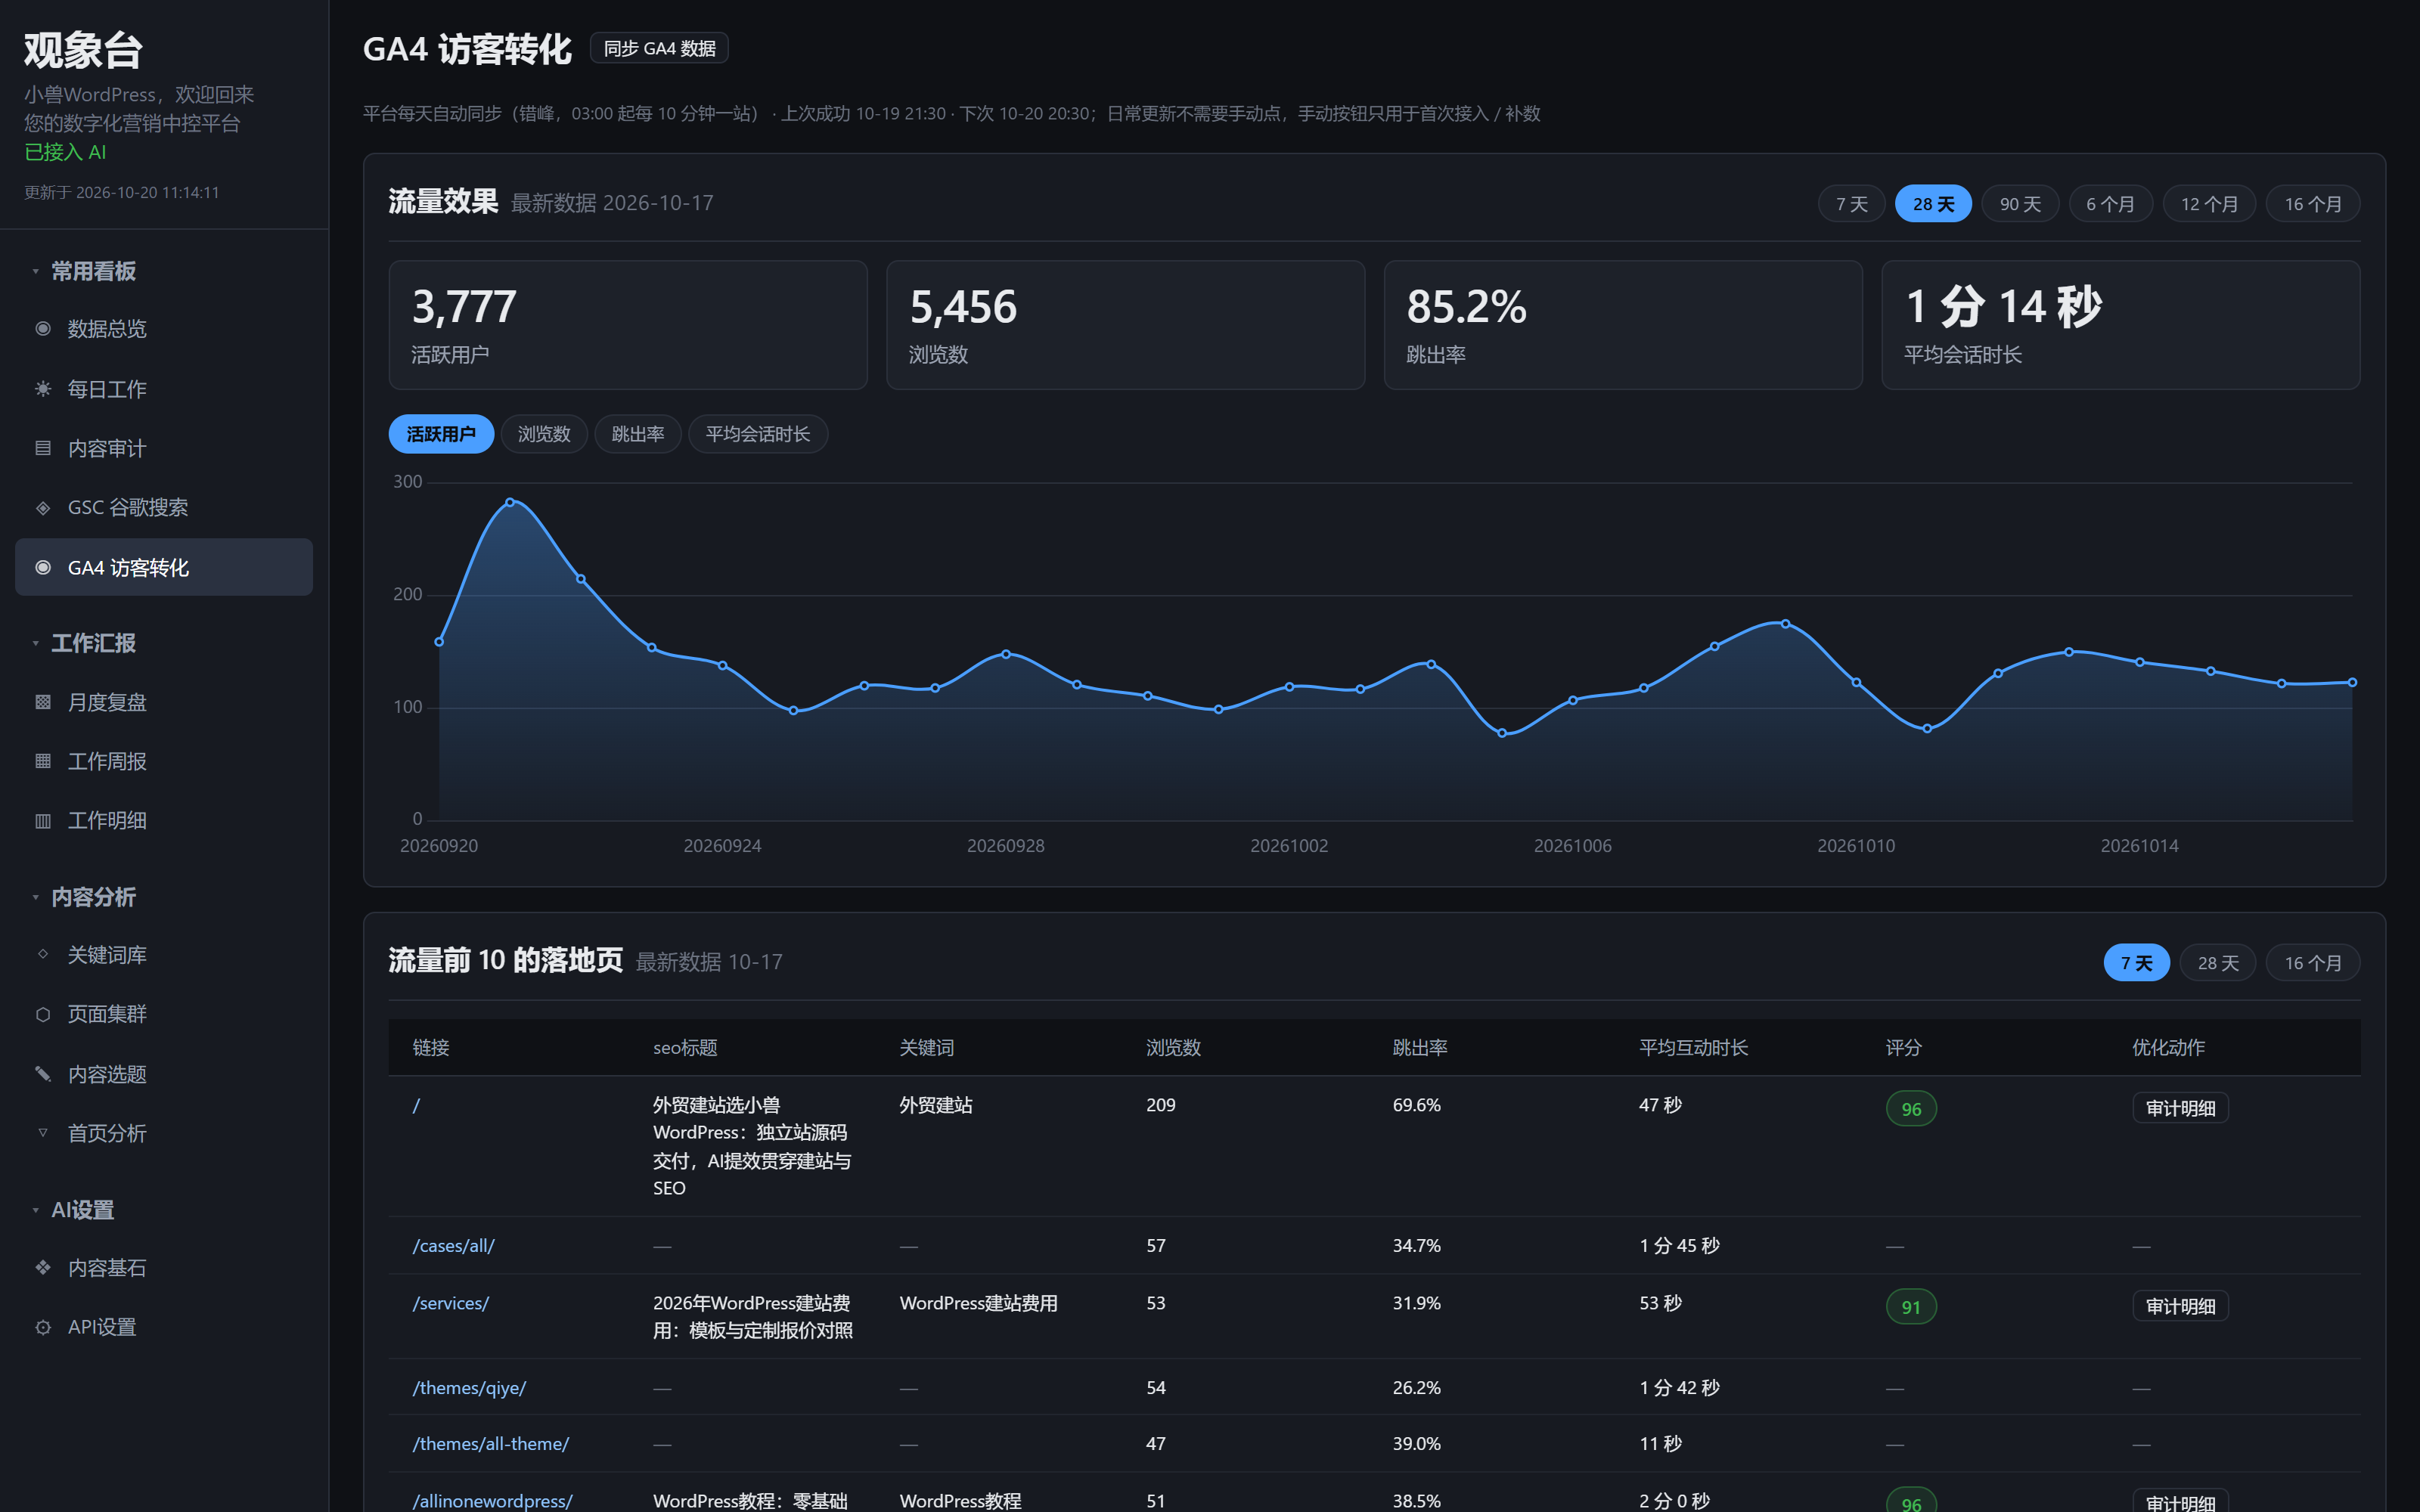
Task: Click the API设置 gear icon
Action: [43, 1327]
